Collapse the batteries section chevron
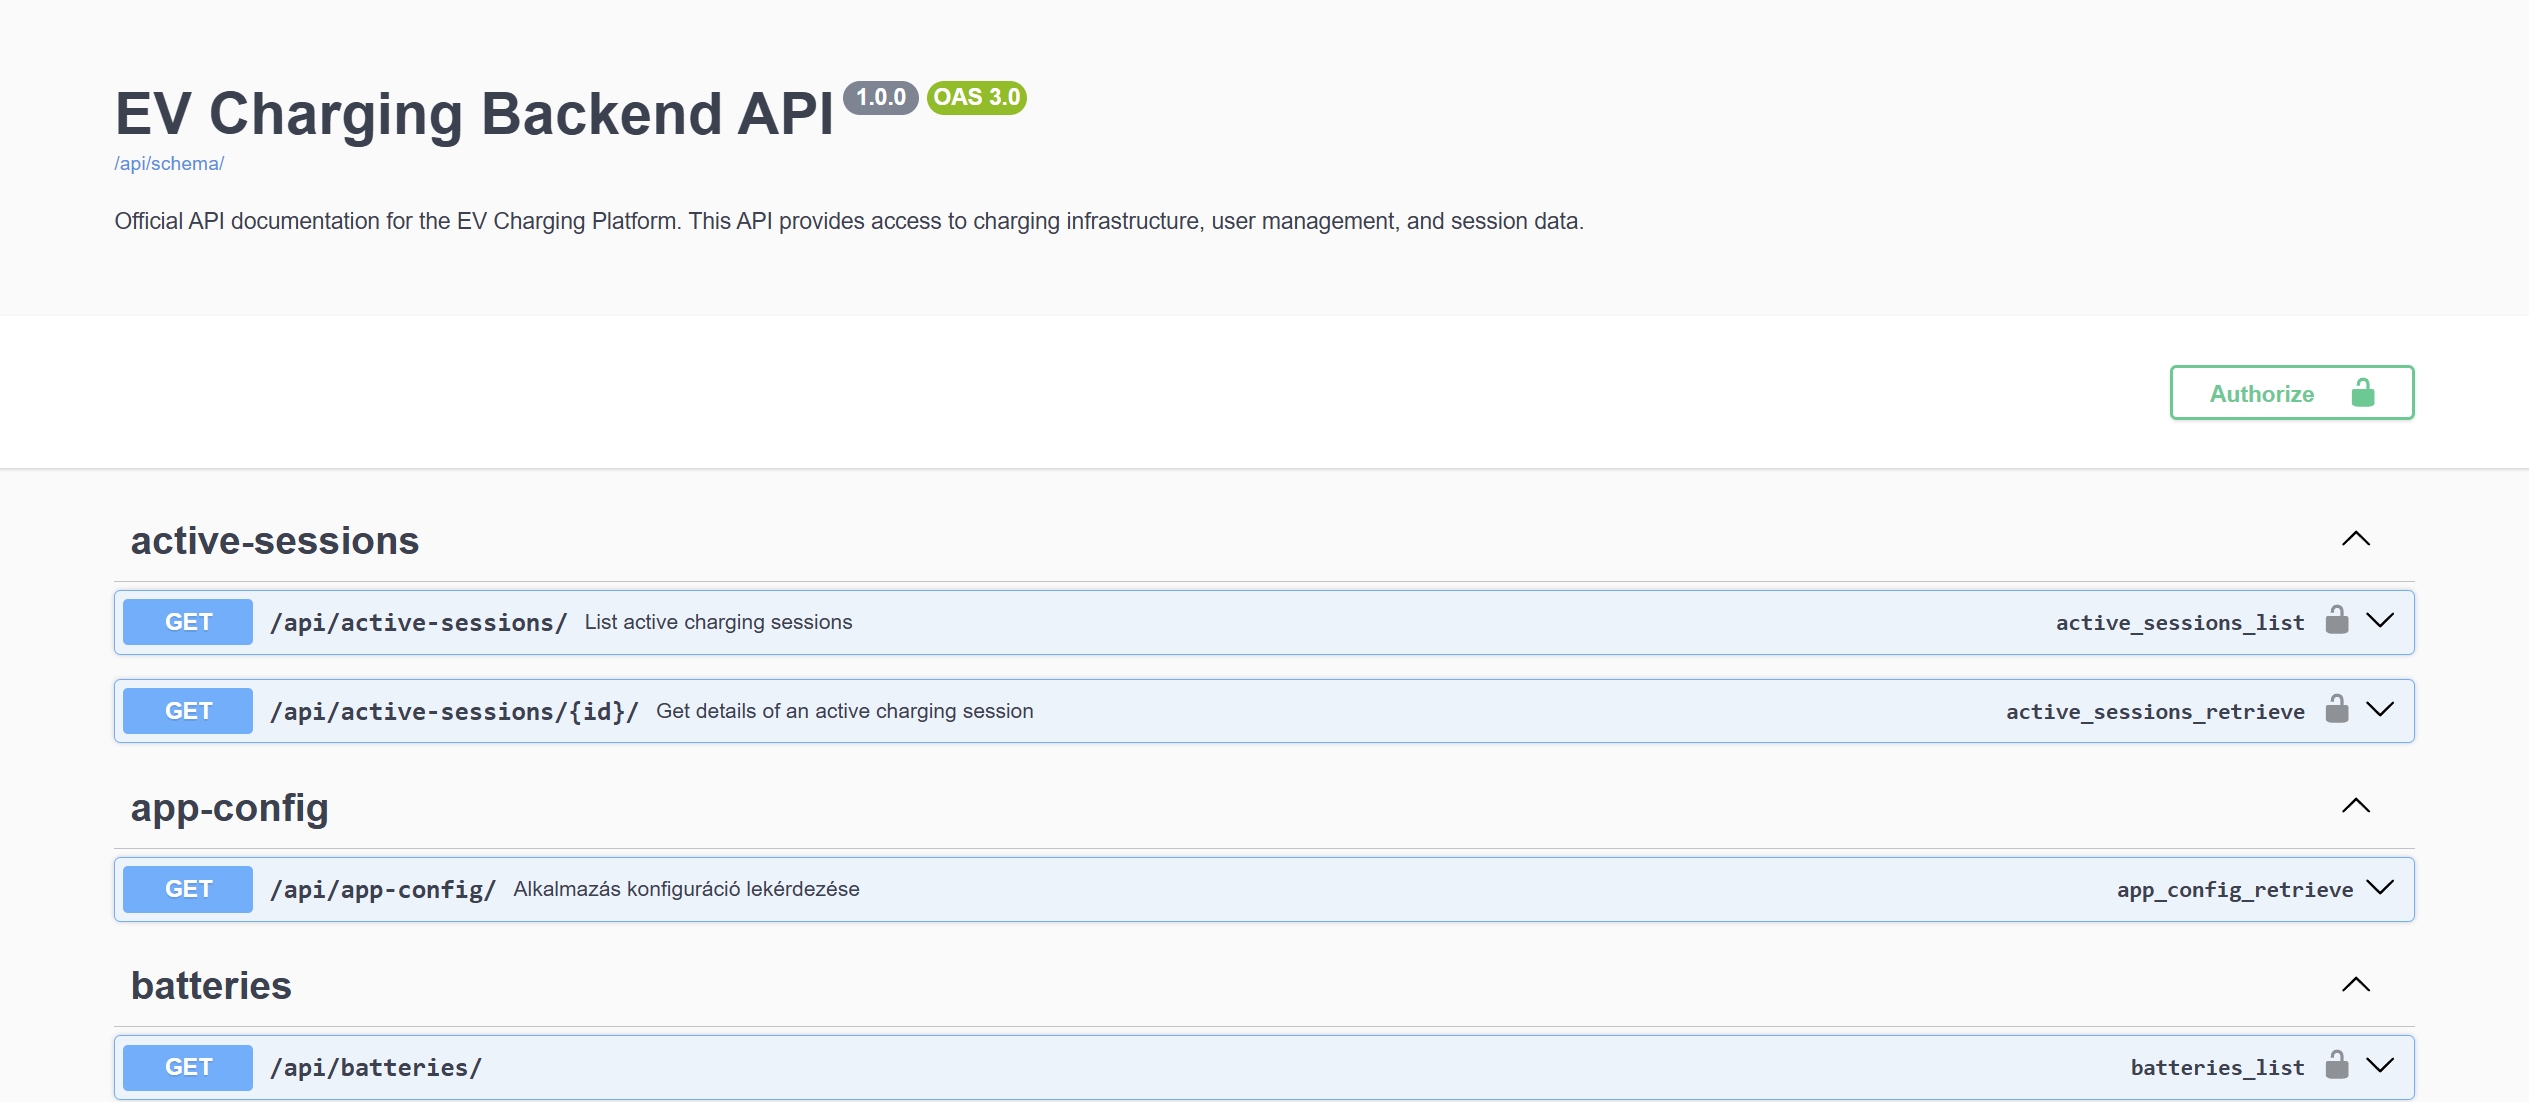 pos(2356,985)
